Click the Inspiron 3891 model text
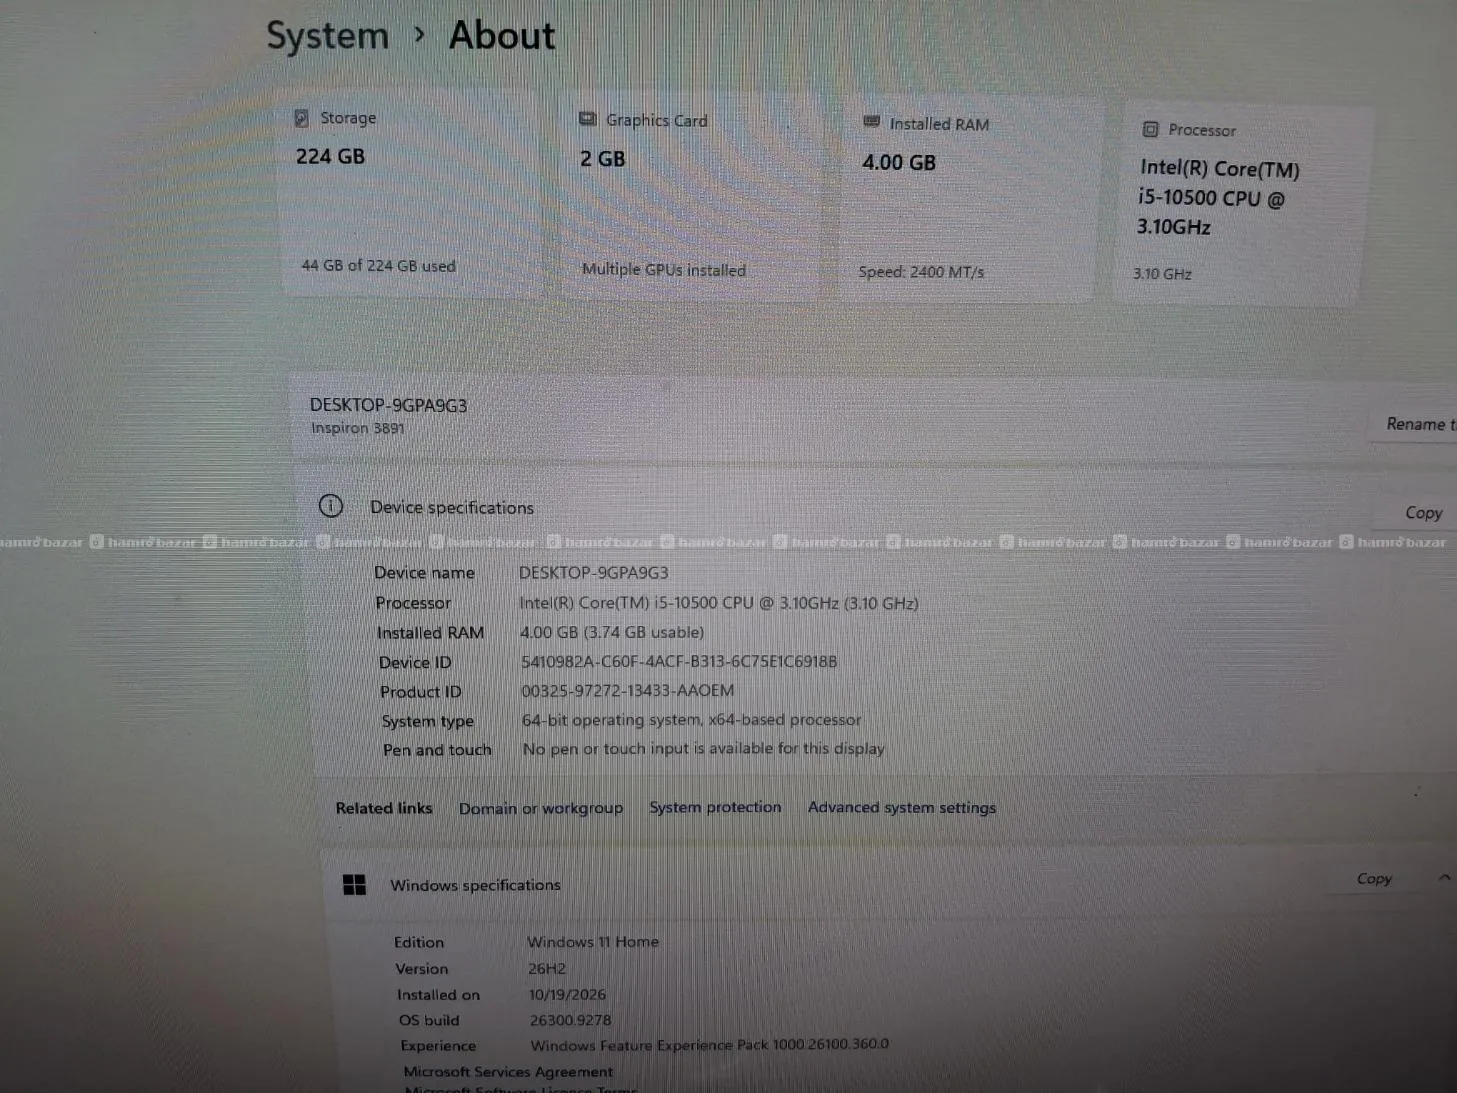Viewport: 1457px width, 1093px height. coord(358,428)
